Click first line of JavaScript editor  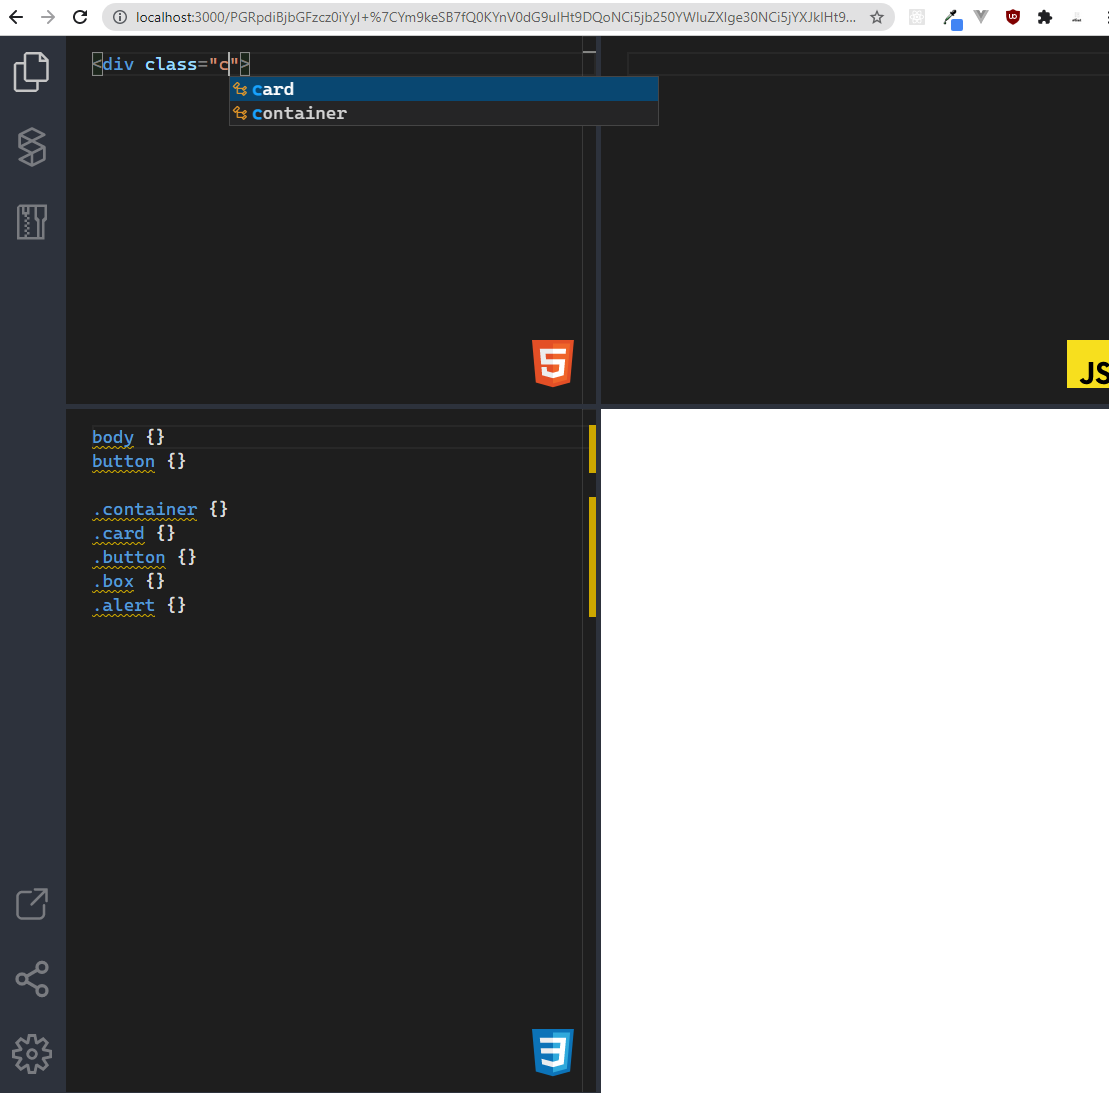(868, 64)
